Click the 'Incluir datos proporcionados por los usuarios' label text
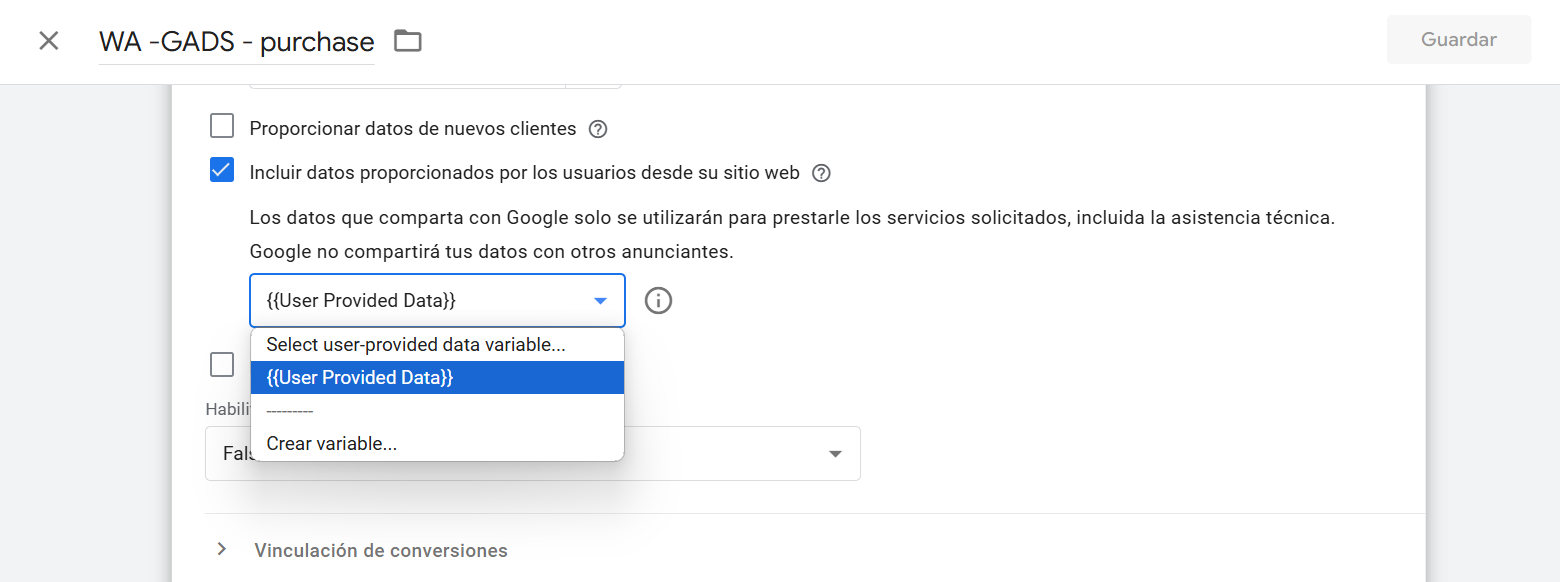Viewport: 1560px width, 582px height. click(x=524, y=173)
